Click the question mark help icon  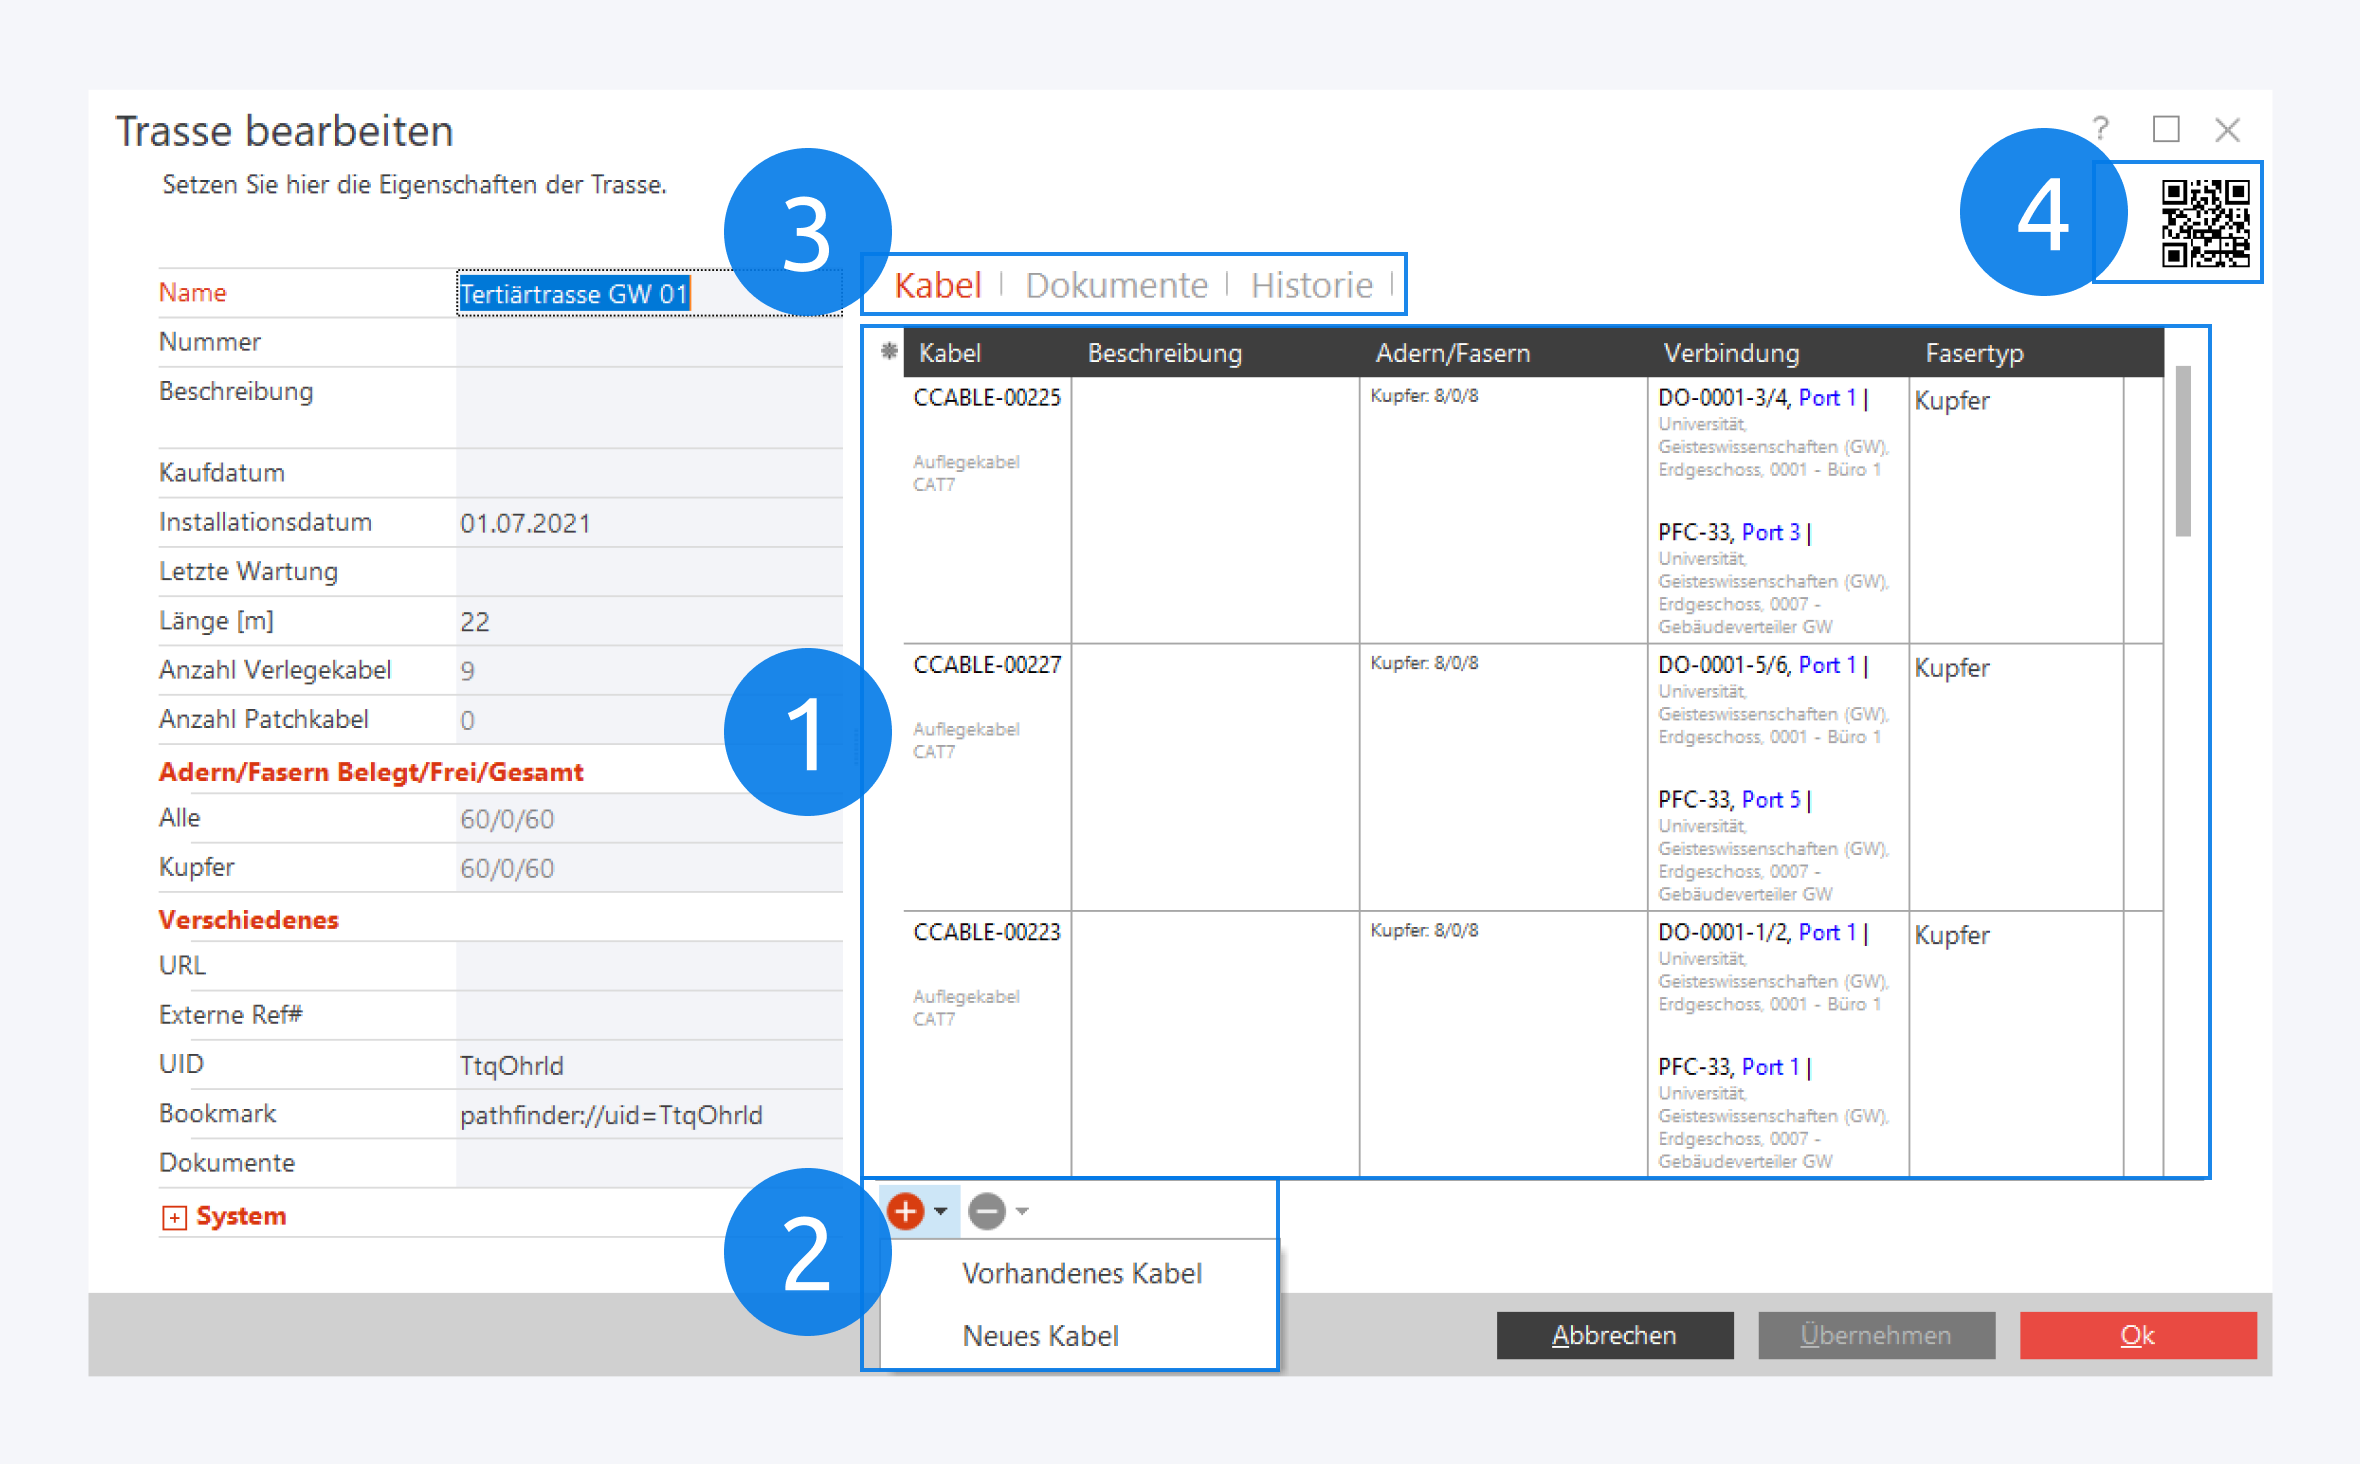click(x=2101, y=129)
